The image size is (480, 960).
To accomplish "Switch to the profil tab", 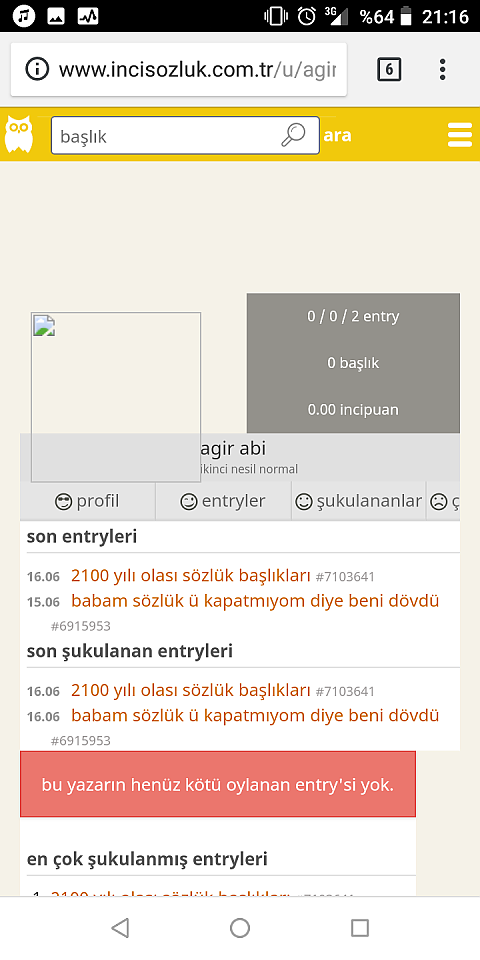I will (x=88, y=501).
